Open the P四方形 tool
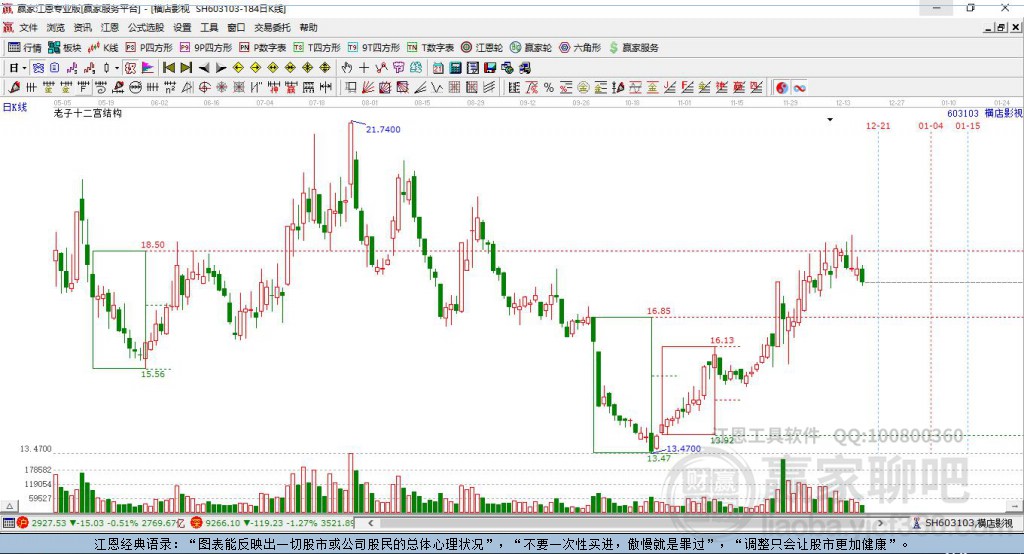Image resolution: width=1024 pixels, height=554 pixels. coord(149,48)
